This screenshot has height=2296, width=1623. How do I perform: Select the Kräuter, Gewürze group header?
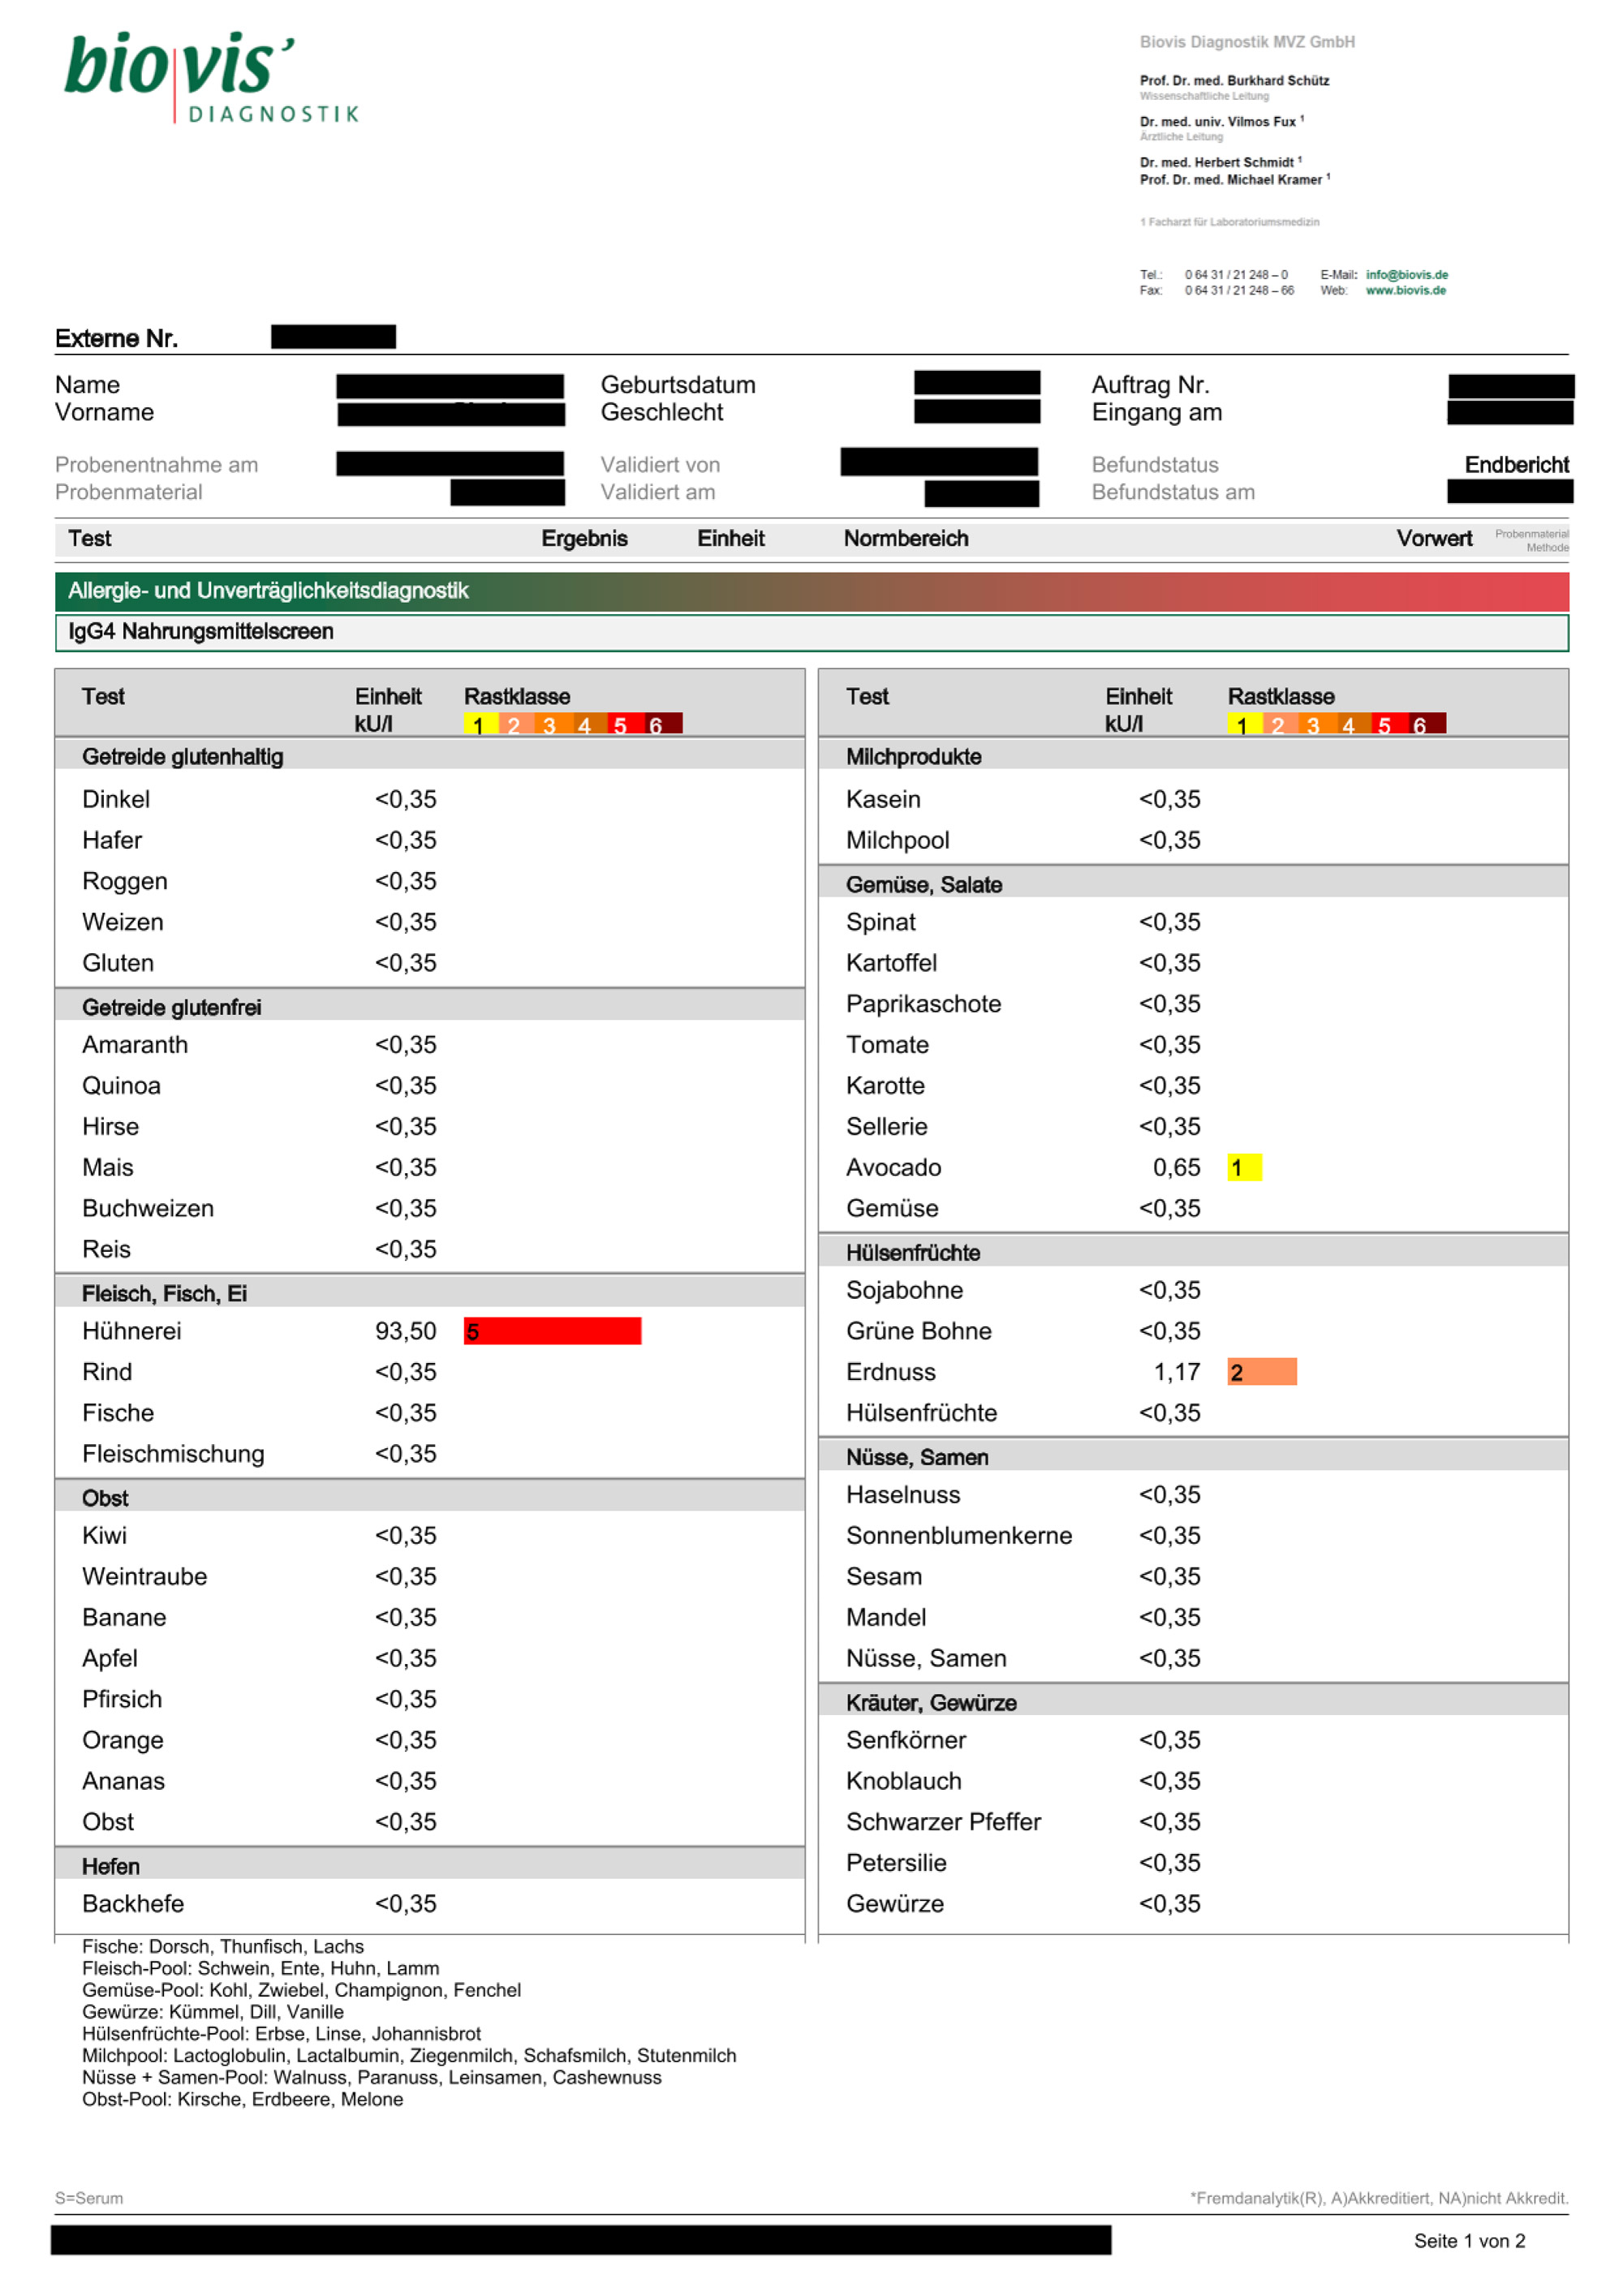coord(930,1703)
